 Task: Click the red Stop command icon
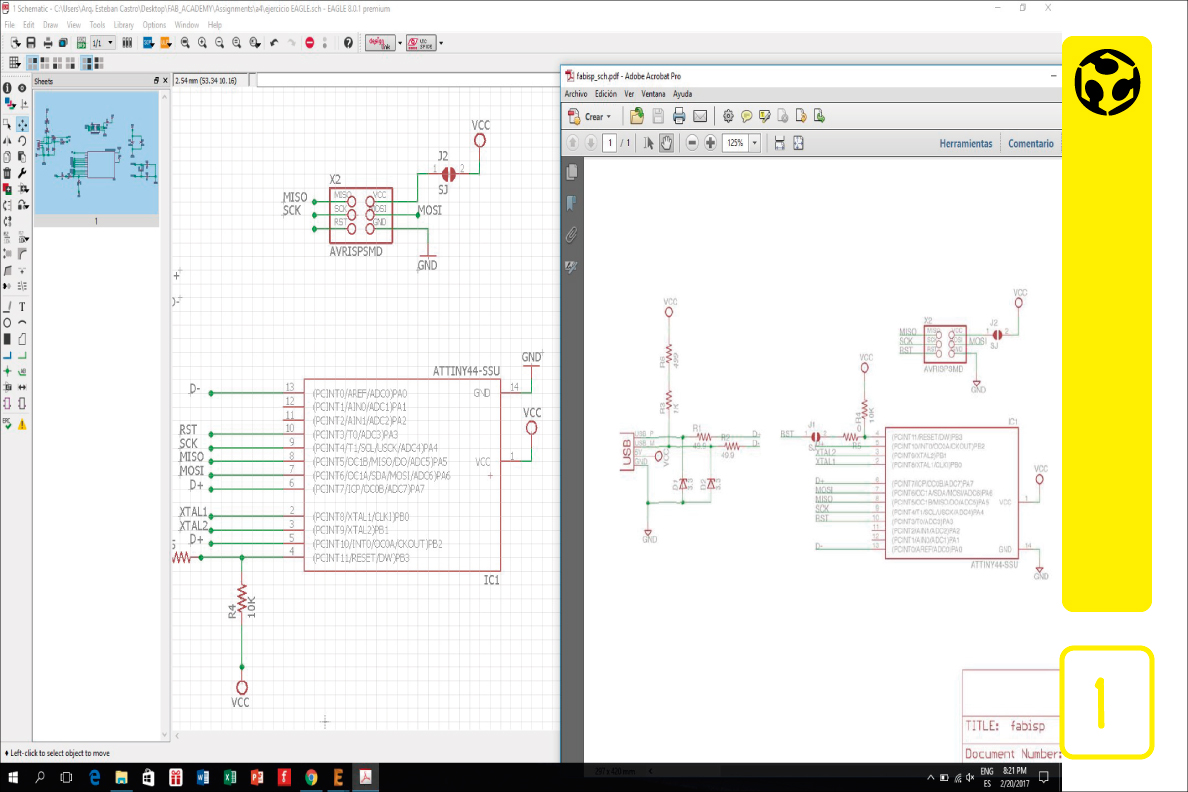pos(310,43)
